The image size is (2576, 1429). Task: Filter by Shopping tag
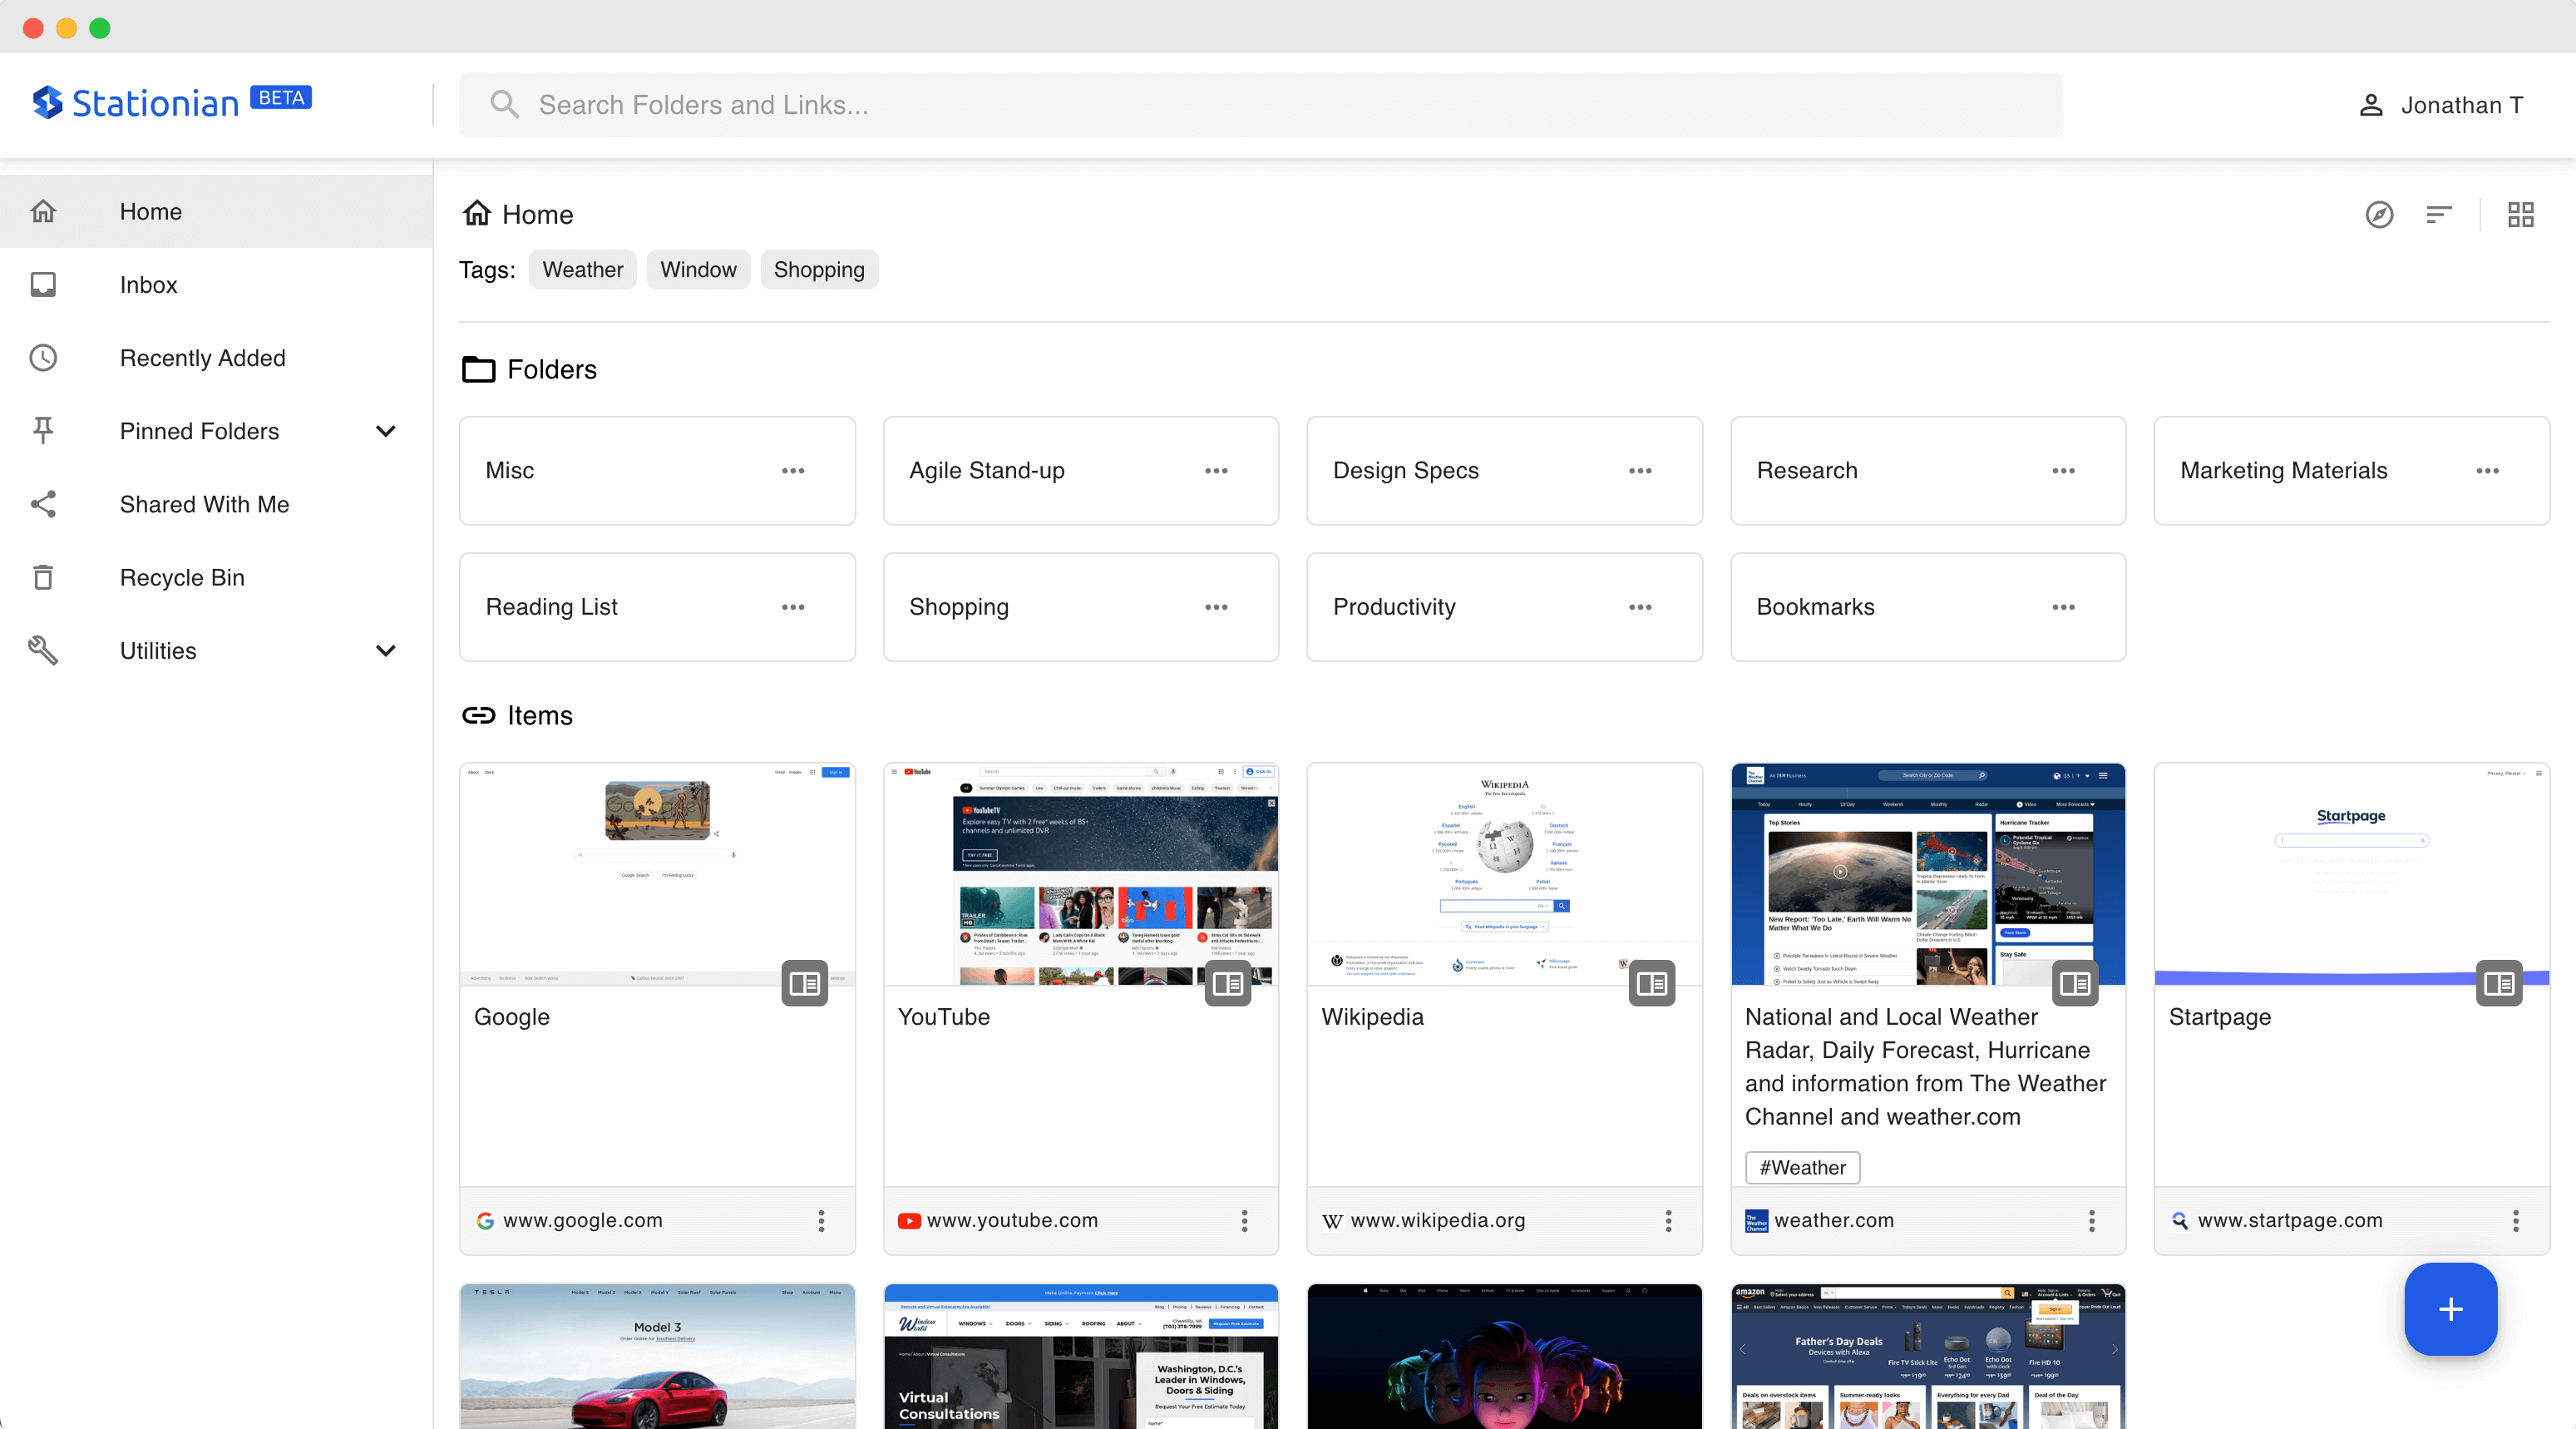click(819, 270)
